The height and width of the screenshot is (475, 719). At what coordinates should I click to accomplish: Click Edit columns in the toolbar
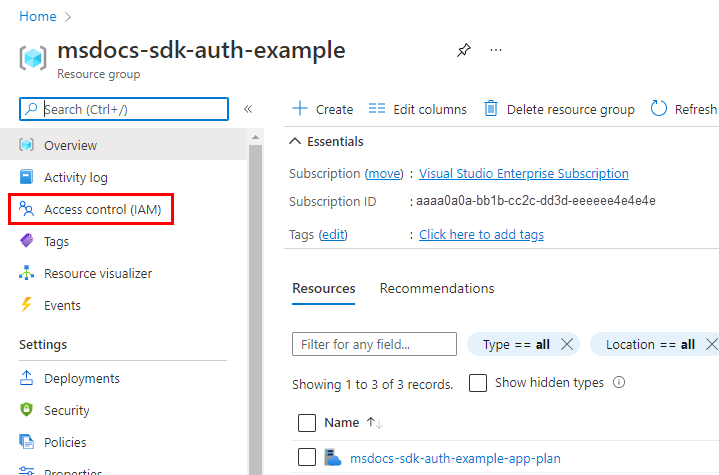point(418,109)
